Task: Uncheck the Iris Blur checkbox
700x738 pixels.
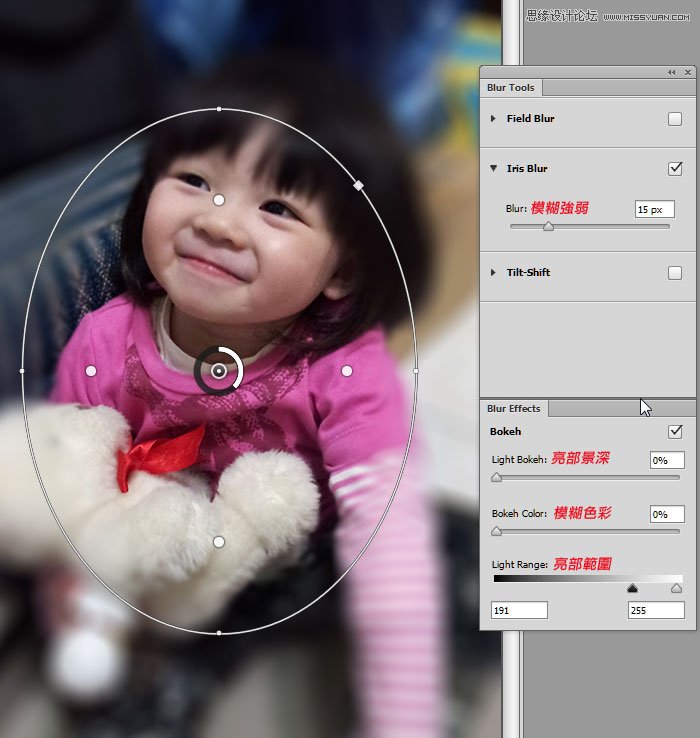Action: click(x=675, y=168)
